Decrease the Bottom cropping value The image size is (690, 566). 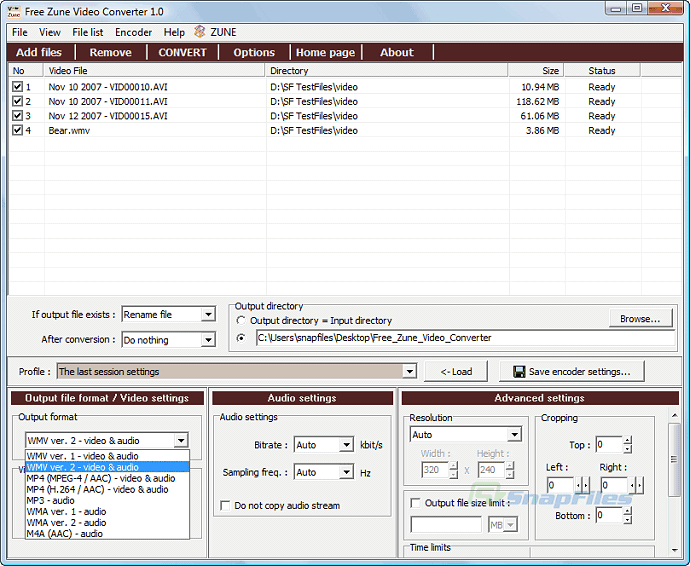pyautogui.click(x=628, y=520)
